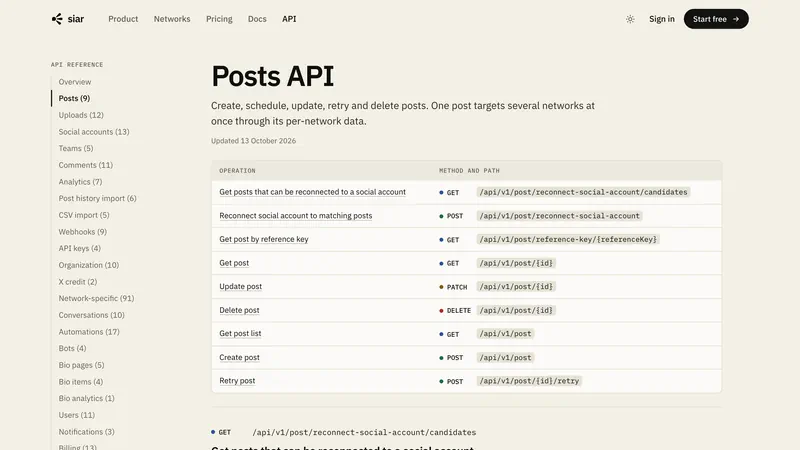
Task: Open Organization (10) sidebar entry
Action: pyautogui.click(x=88, y=265)
